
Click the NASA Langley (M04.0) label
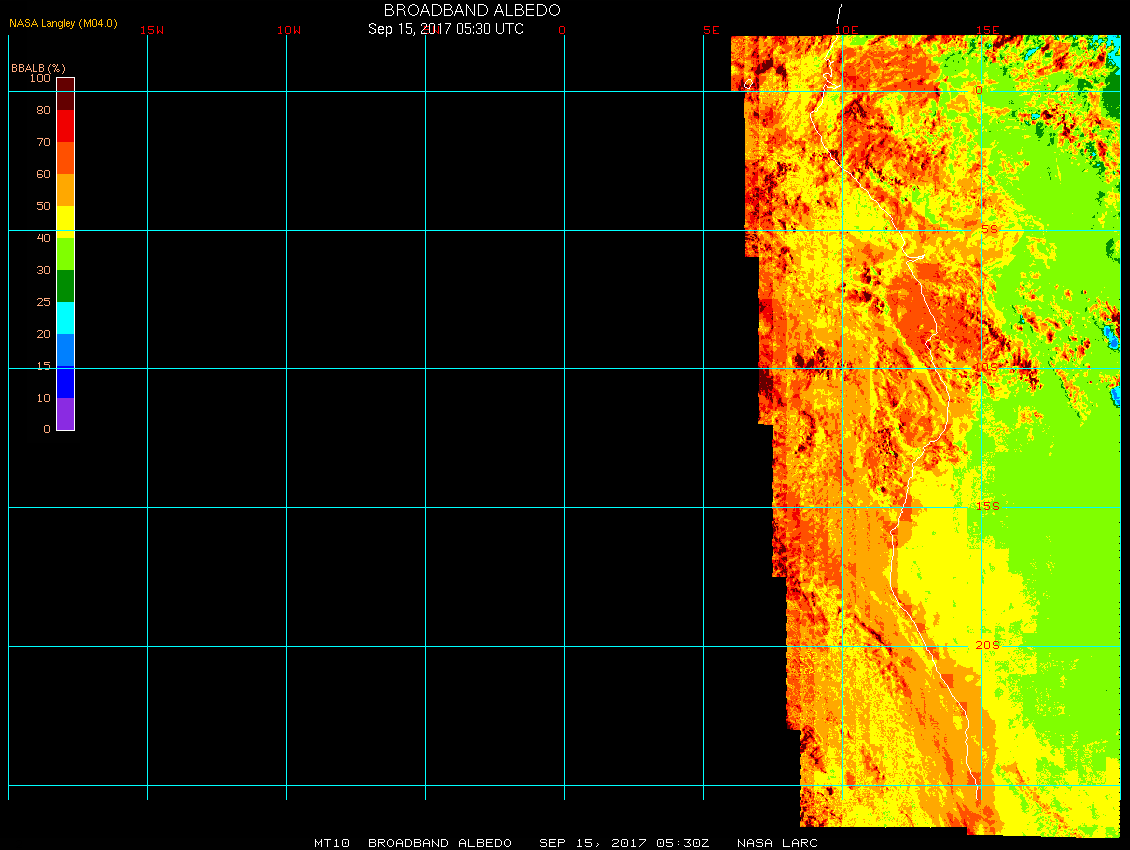[63, 23]
